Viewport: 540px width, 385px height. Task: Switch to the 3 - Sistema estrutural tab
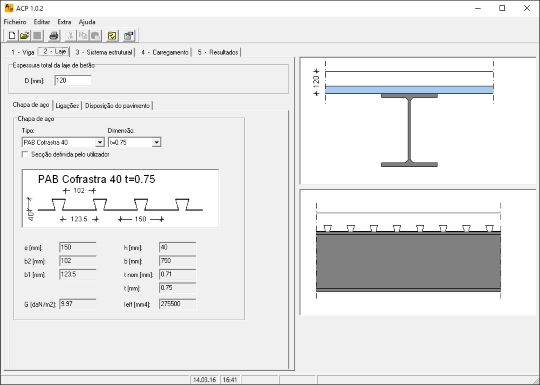[x=104, y=52]
